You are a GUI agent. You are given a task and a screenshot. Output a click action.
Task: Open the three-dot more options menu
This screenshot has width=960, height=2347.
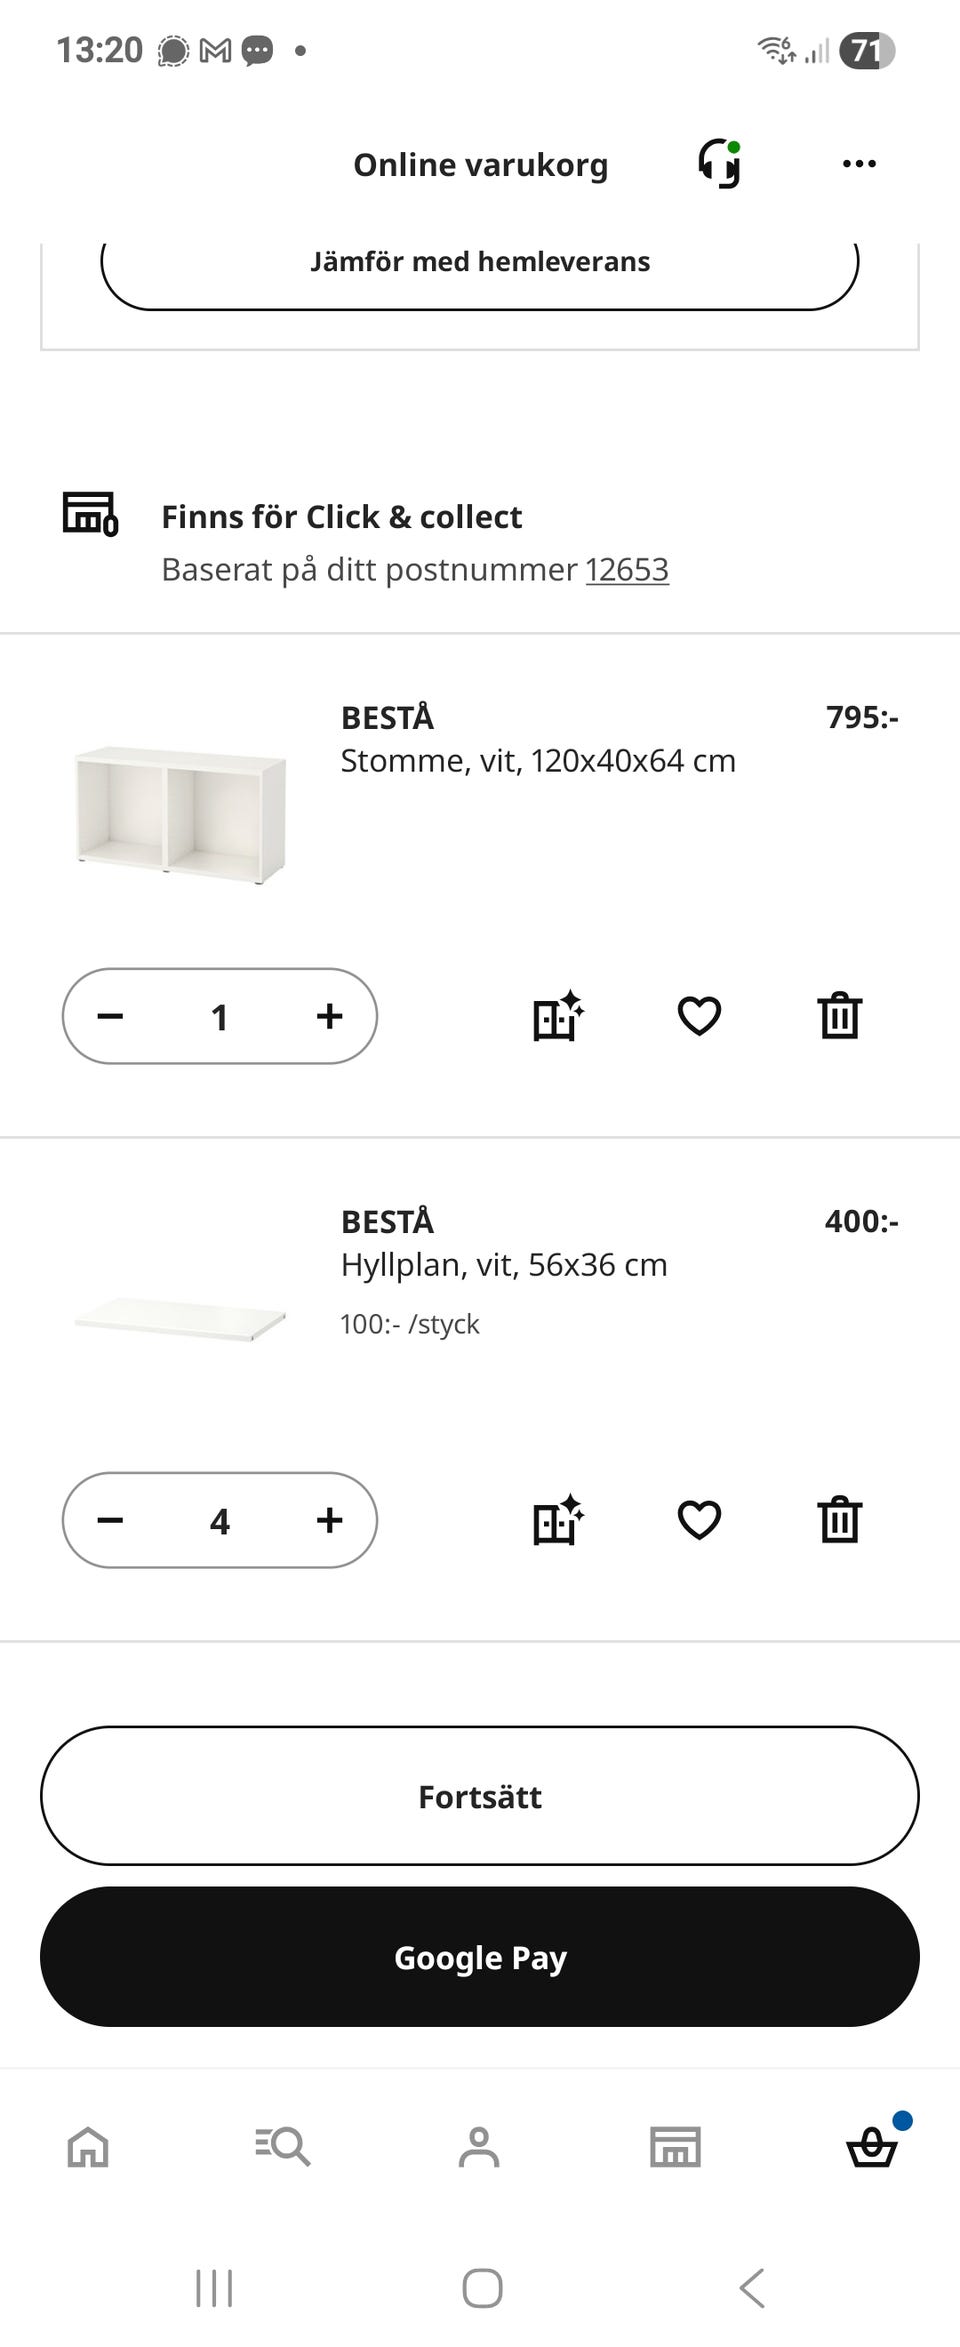tap(859, 164)
